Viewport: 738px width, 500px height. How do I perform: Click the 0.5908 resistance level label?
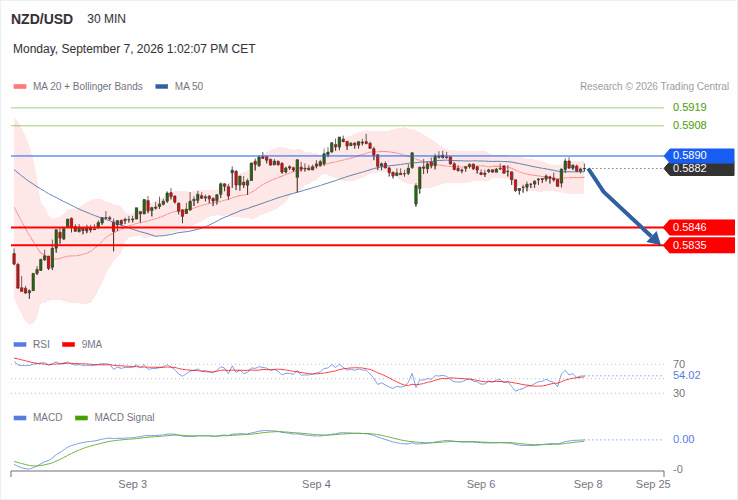[690, 125]
